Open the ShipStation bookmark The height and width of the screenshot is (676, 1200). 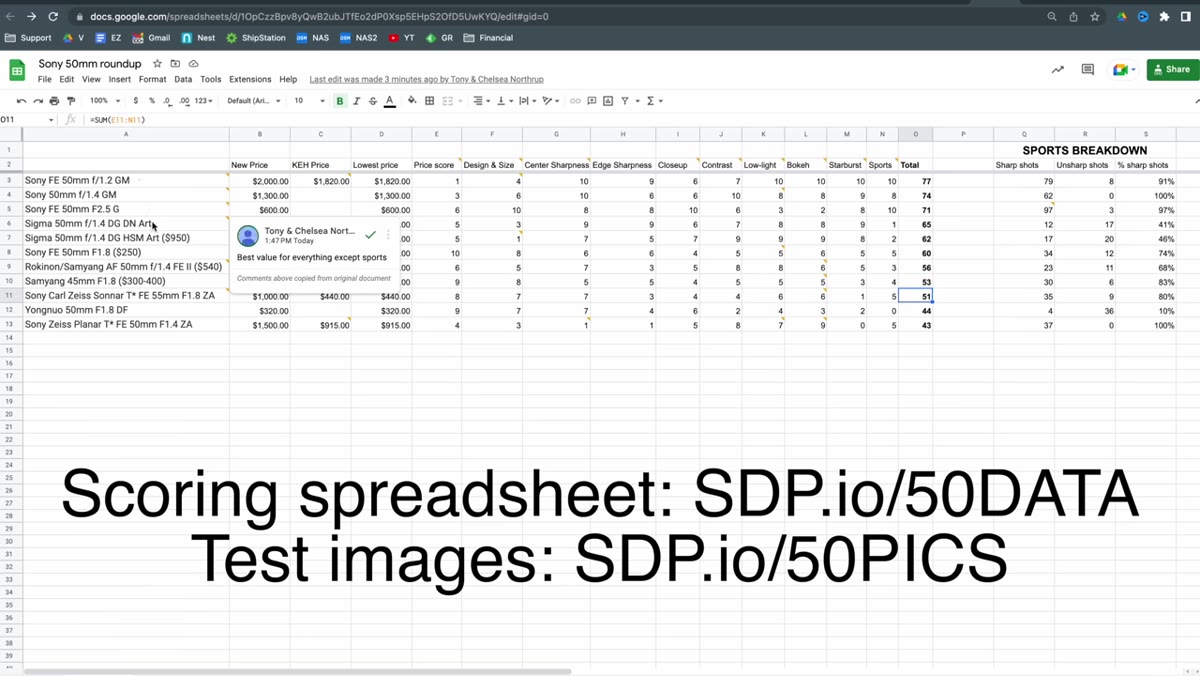[x=257, y=38]
